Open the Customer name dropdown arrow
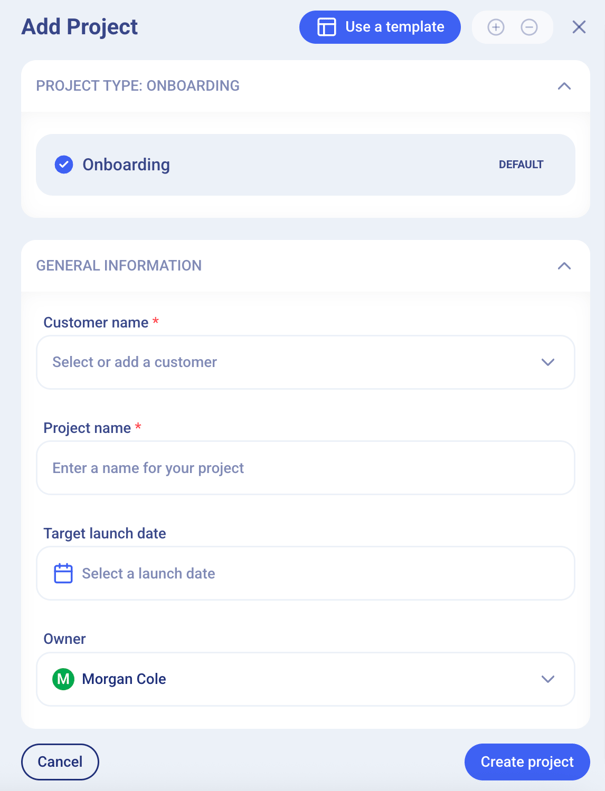 [x=548, y=362]
